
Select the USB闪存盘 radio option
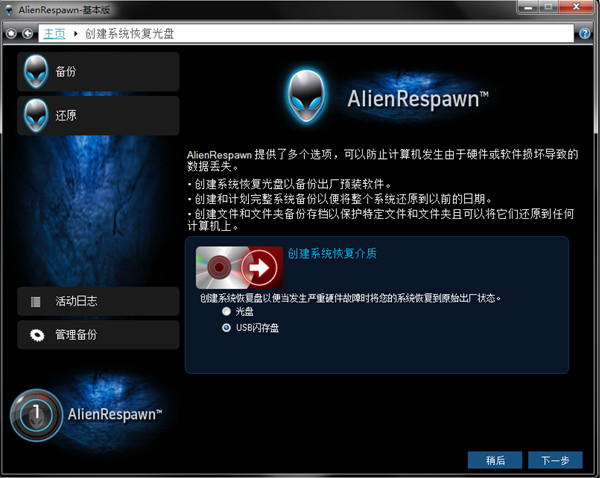tap(226, 328)
